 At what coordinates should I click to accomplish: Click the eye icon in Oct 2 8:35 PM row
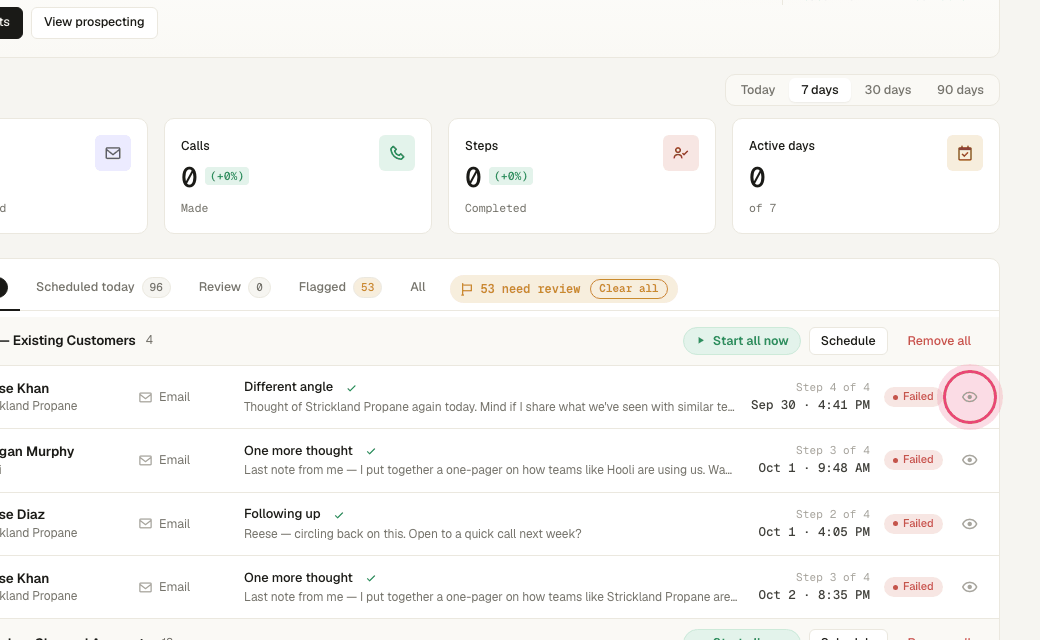pyautogui.click(x=969, y=587)
